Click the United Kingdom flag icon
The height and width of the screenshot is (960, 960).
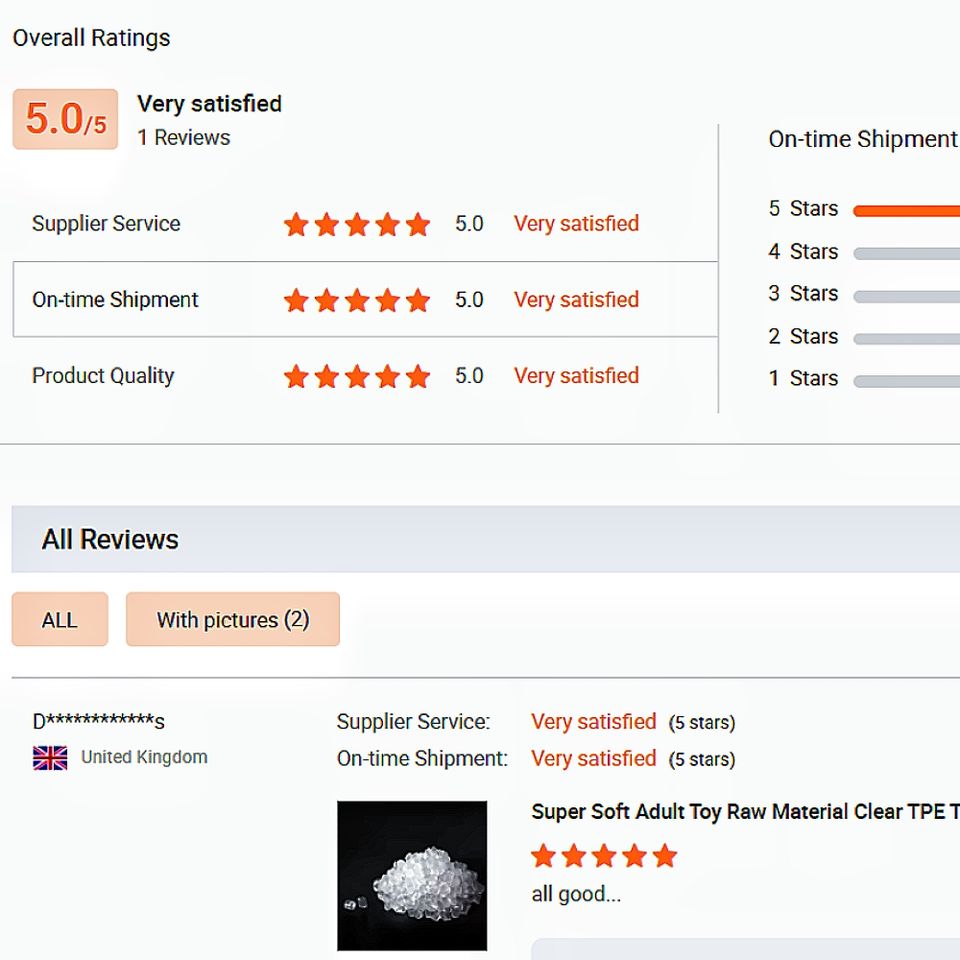click(x=50, y=758)
